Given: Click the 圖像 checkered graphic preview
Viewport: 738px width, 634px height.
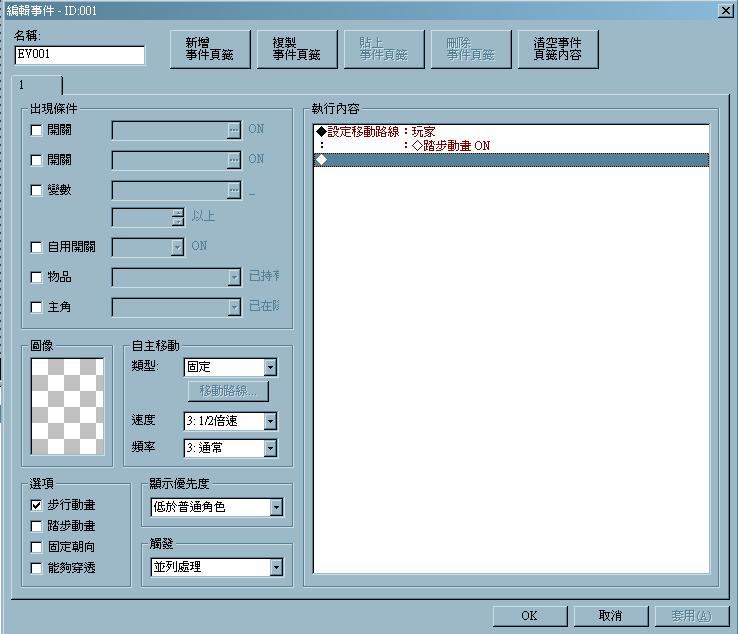Looking at the screenshot, I should point(67,406).
